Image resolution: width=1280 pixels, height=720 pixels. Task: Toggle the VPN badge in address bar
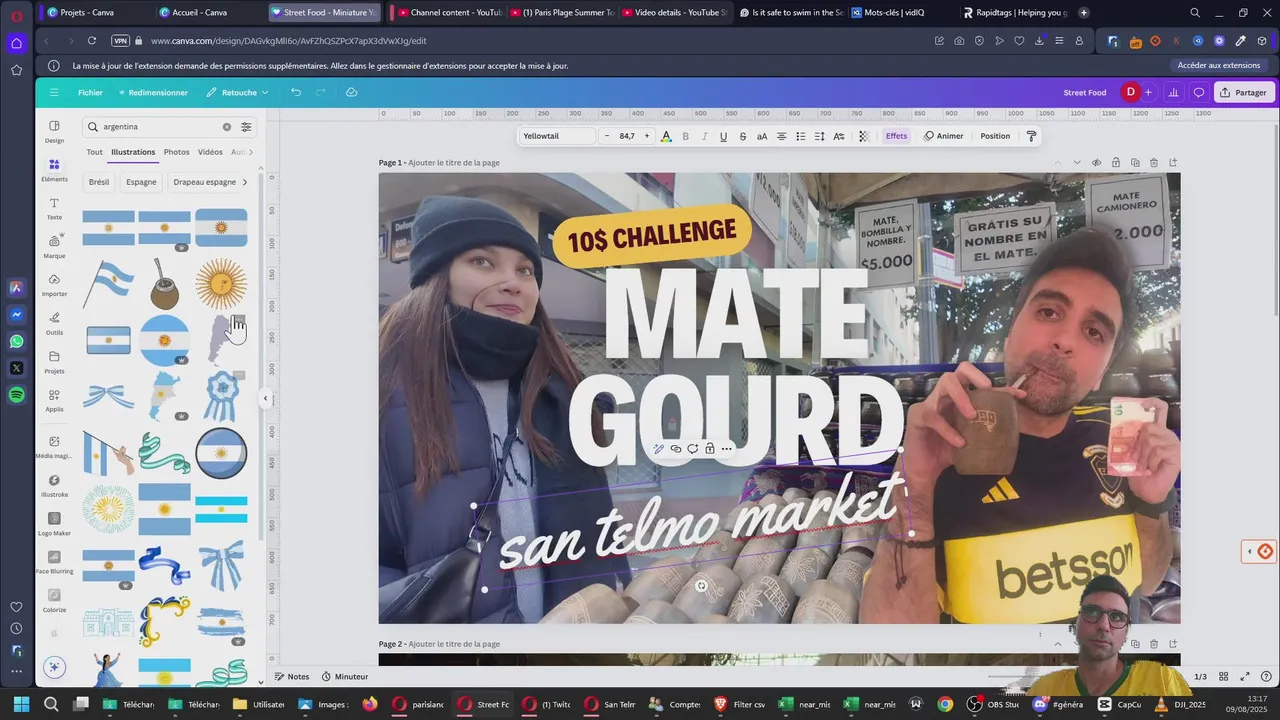click(x=121, y=41)
